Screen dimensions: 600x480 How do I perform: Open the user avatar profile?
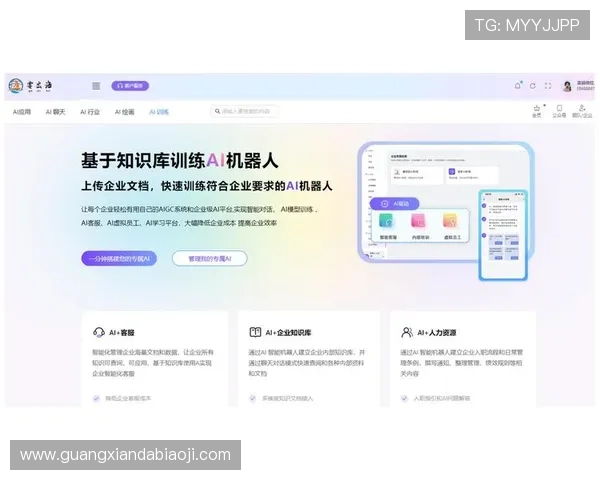pos(567,86)
